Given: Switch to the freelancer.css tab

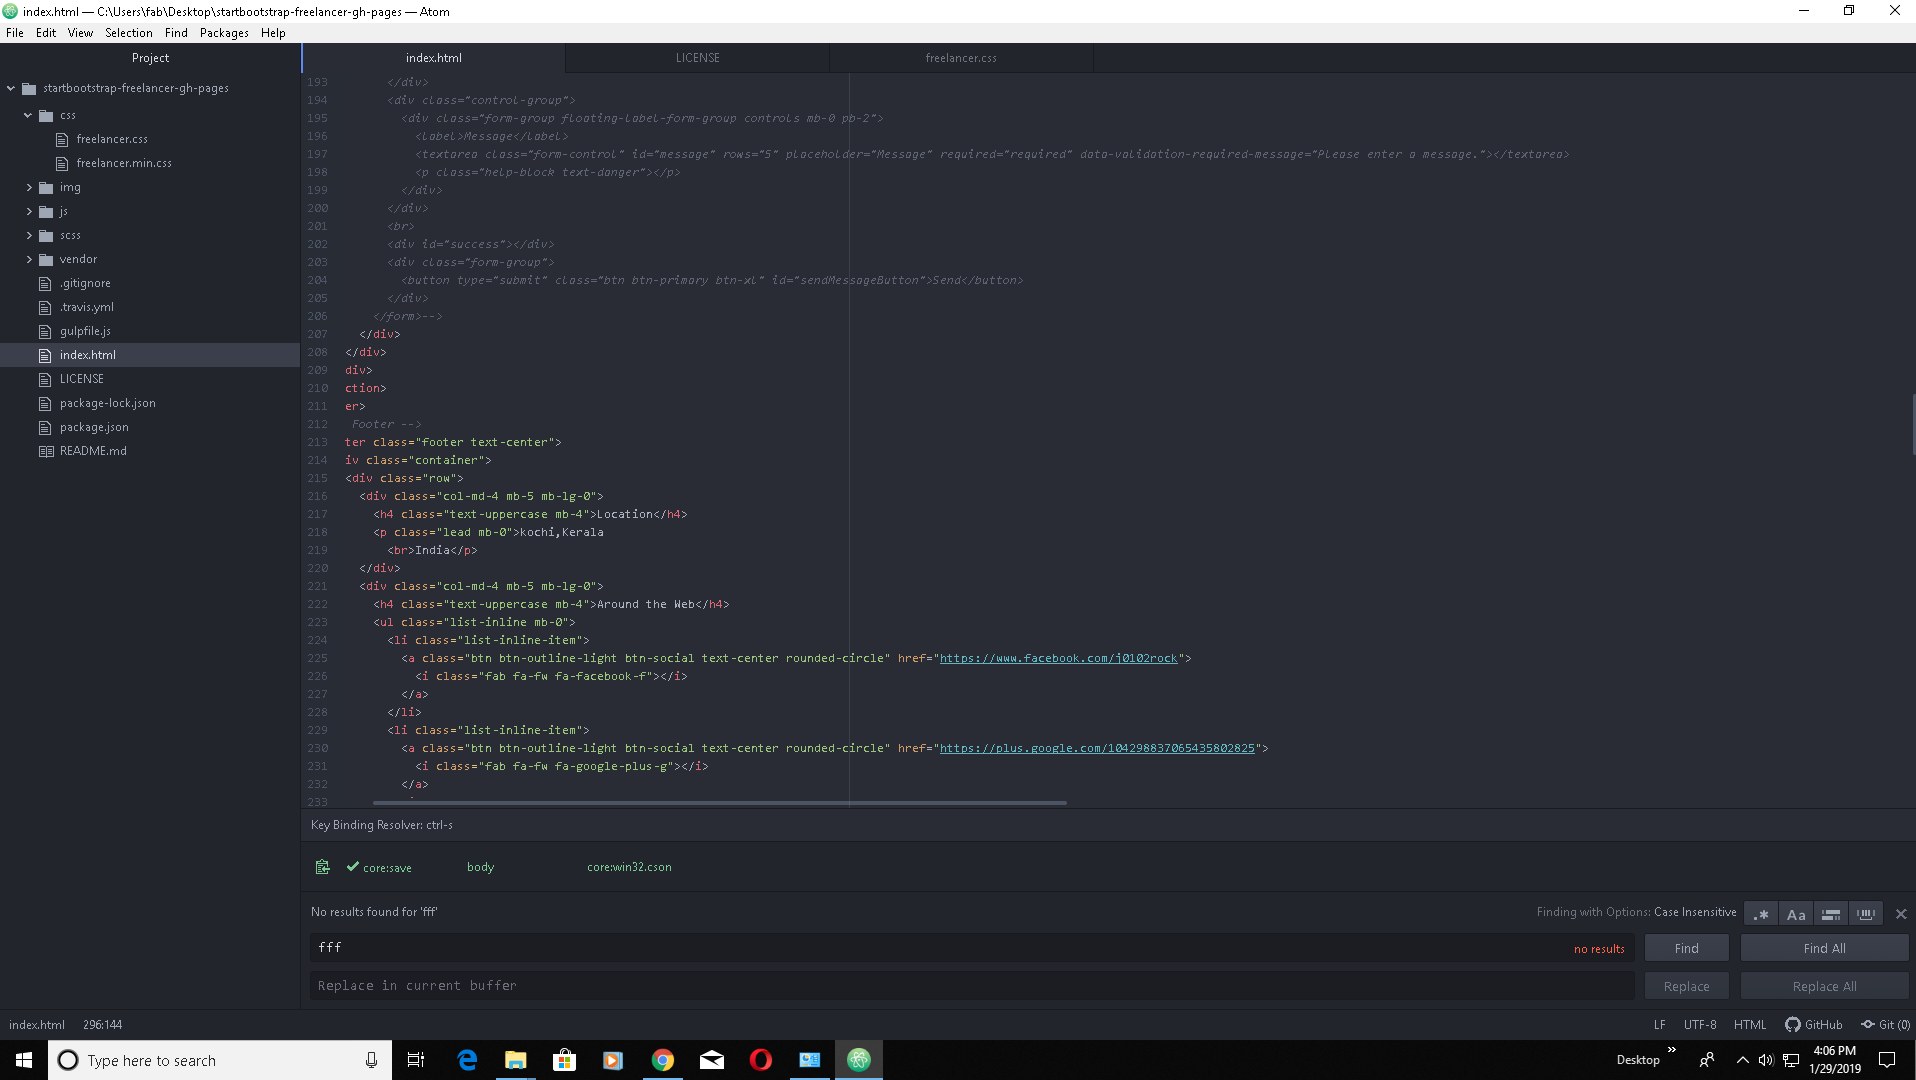Looking at the screenshot, I should (961, 58).
